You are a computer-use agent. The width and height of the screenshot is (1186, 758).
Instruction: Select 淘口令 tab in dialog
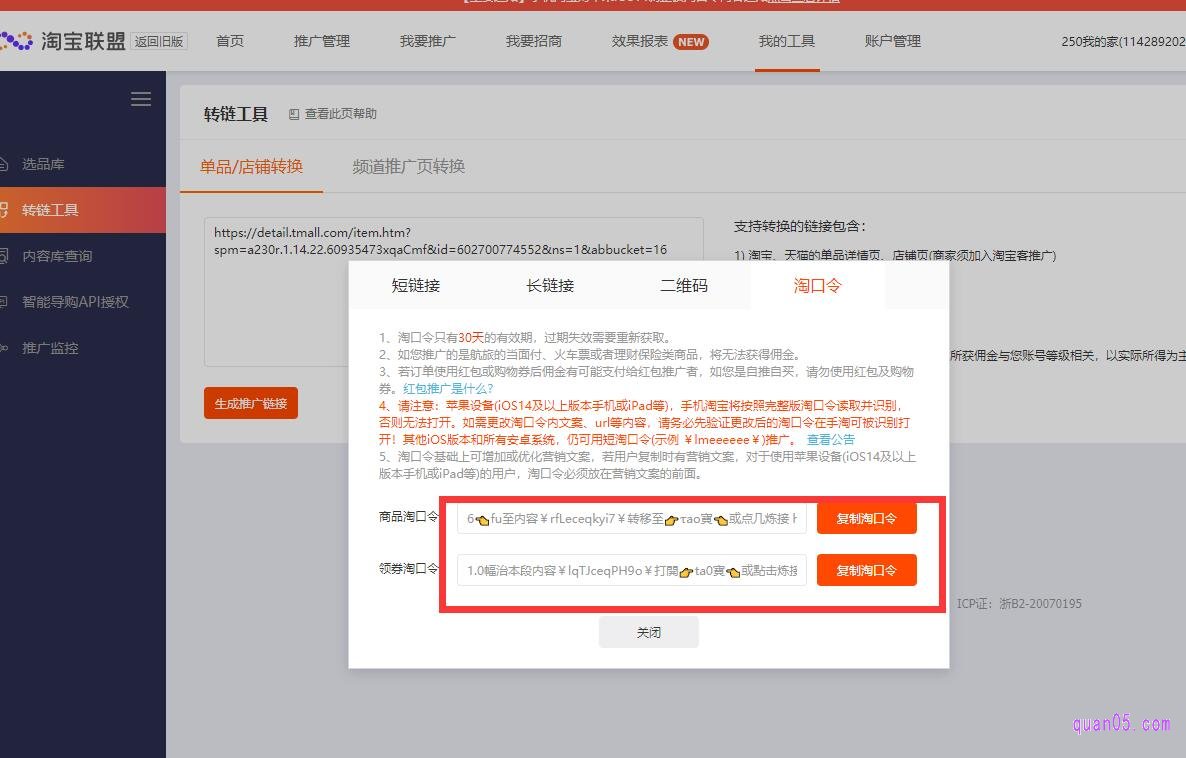[817, 285]
